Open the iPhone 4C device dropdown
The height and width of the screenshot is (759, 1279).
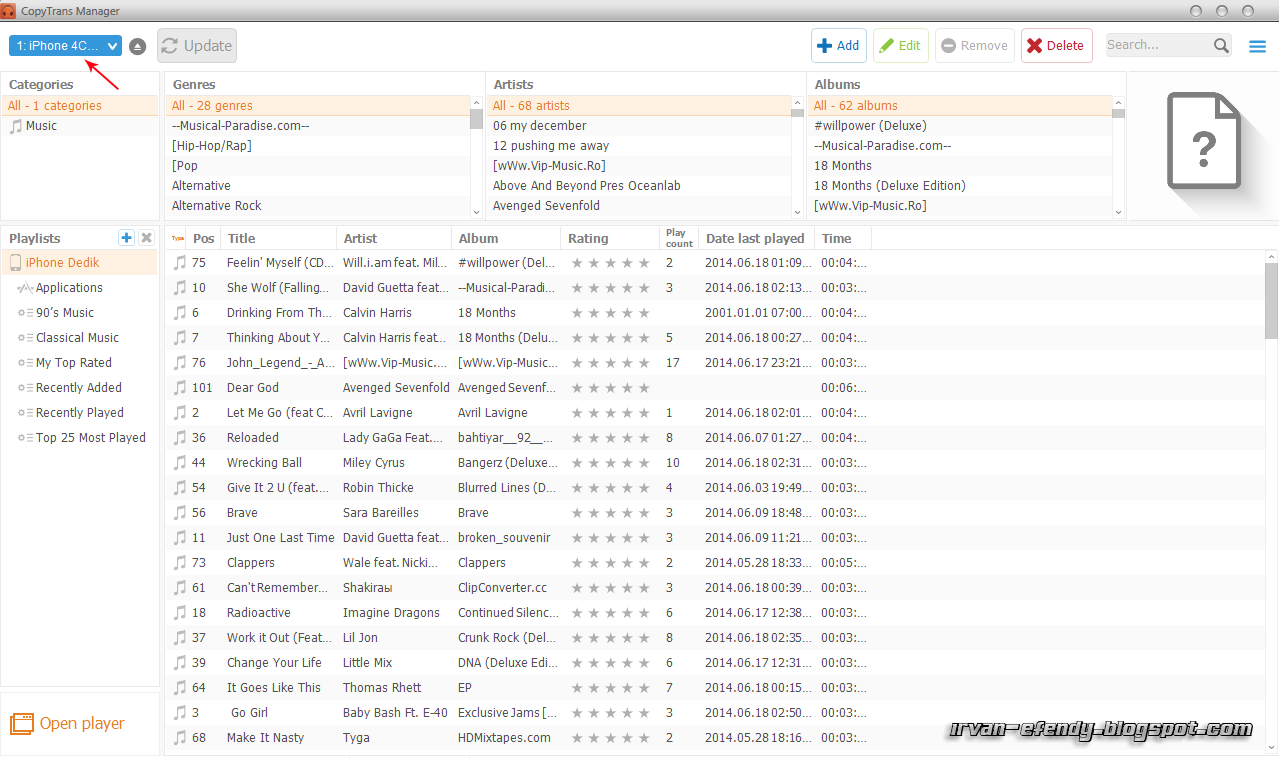[x=65, y=46]
